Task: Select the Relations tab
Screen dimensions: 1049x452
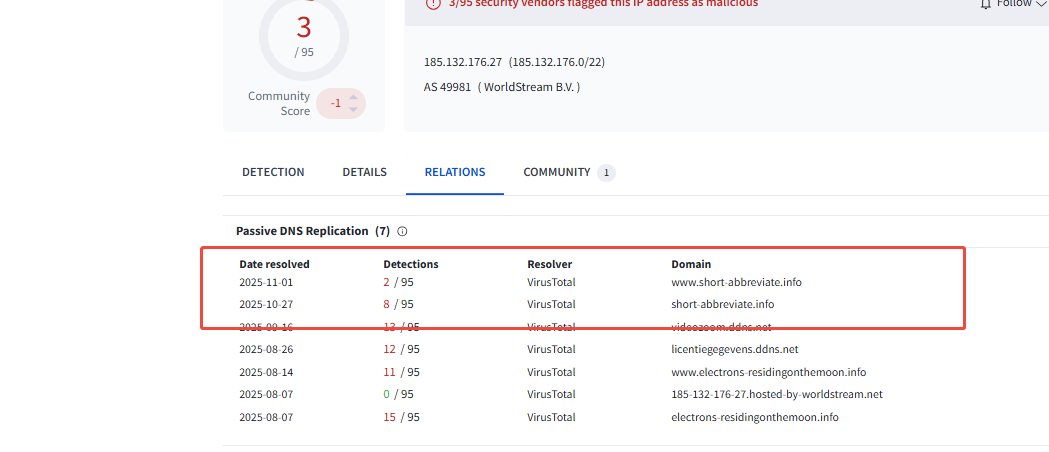Action: tap(455, 172)
